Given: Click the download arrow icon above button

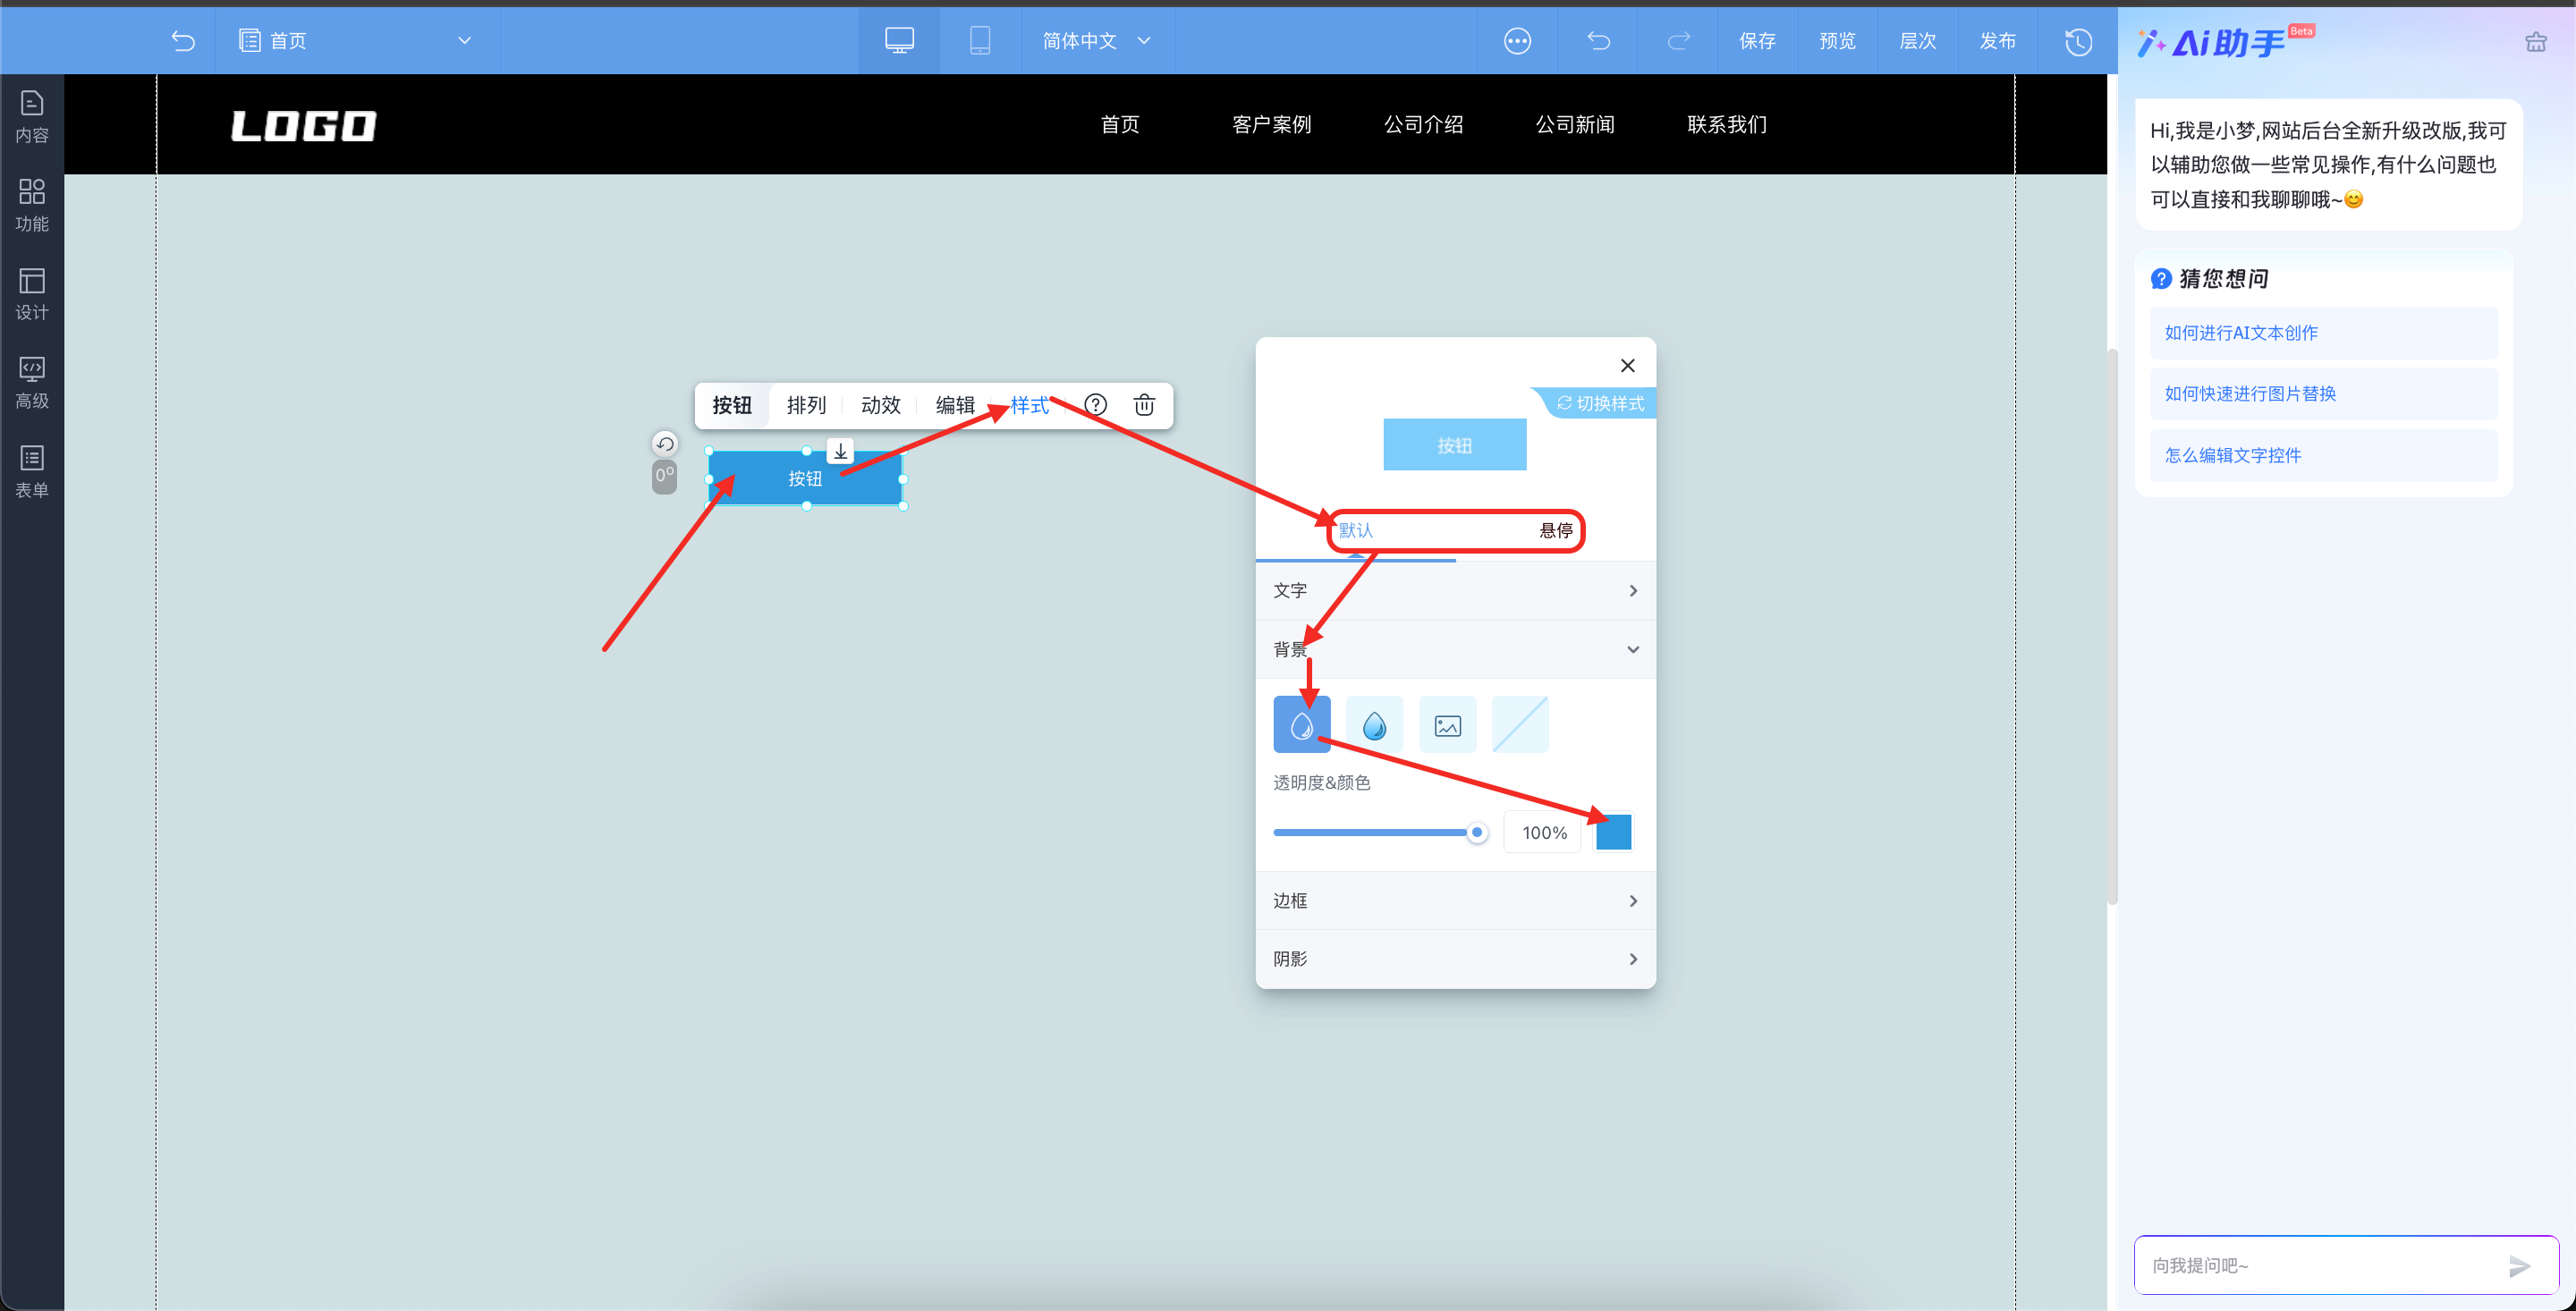Looking at the screenshot, I should click(840, 451).
